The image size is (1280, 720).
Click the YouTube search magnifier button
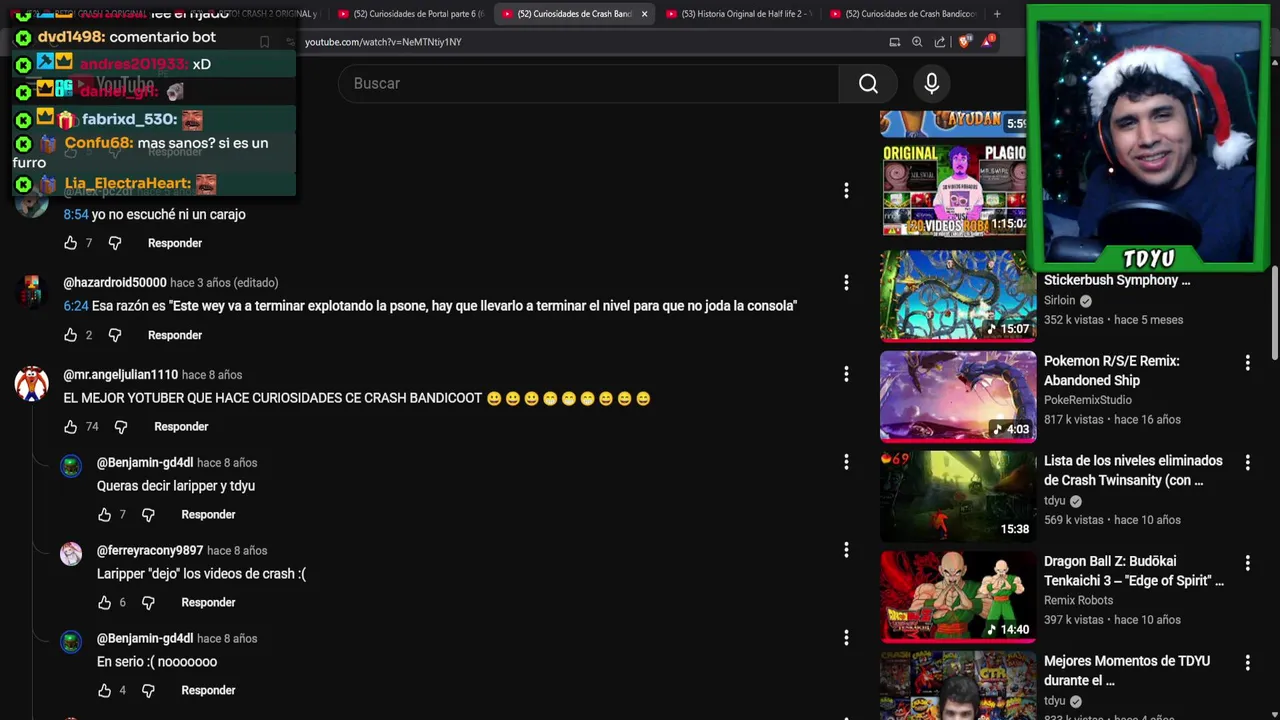pyautogui.click(x=868, y=84)
